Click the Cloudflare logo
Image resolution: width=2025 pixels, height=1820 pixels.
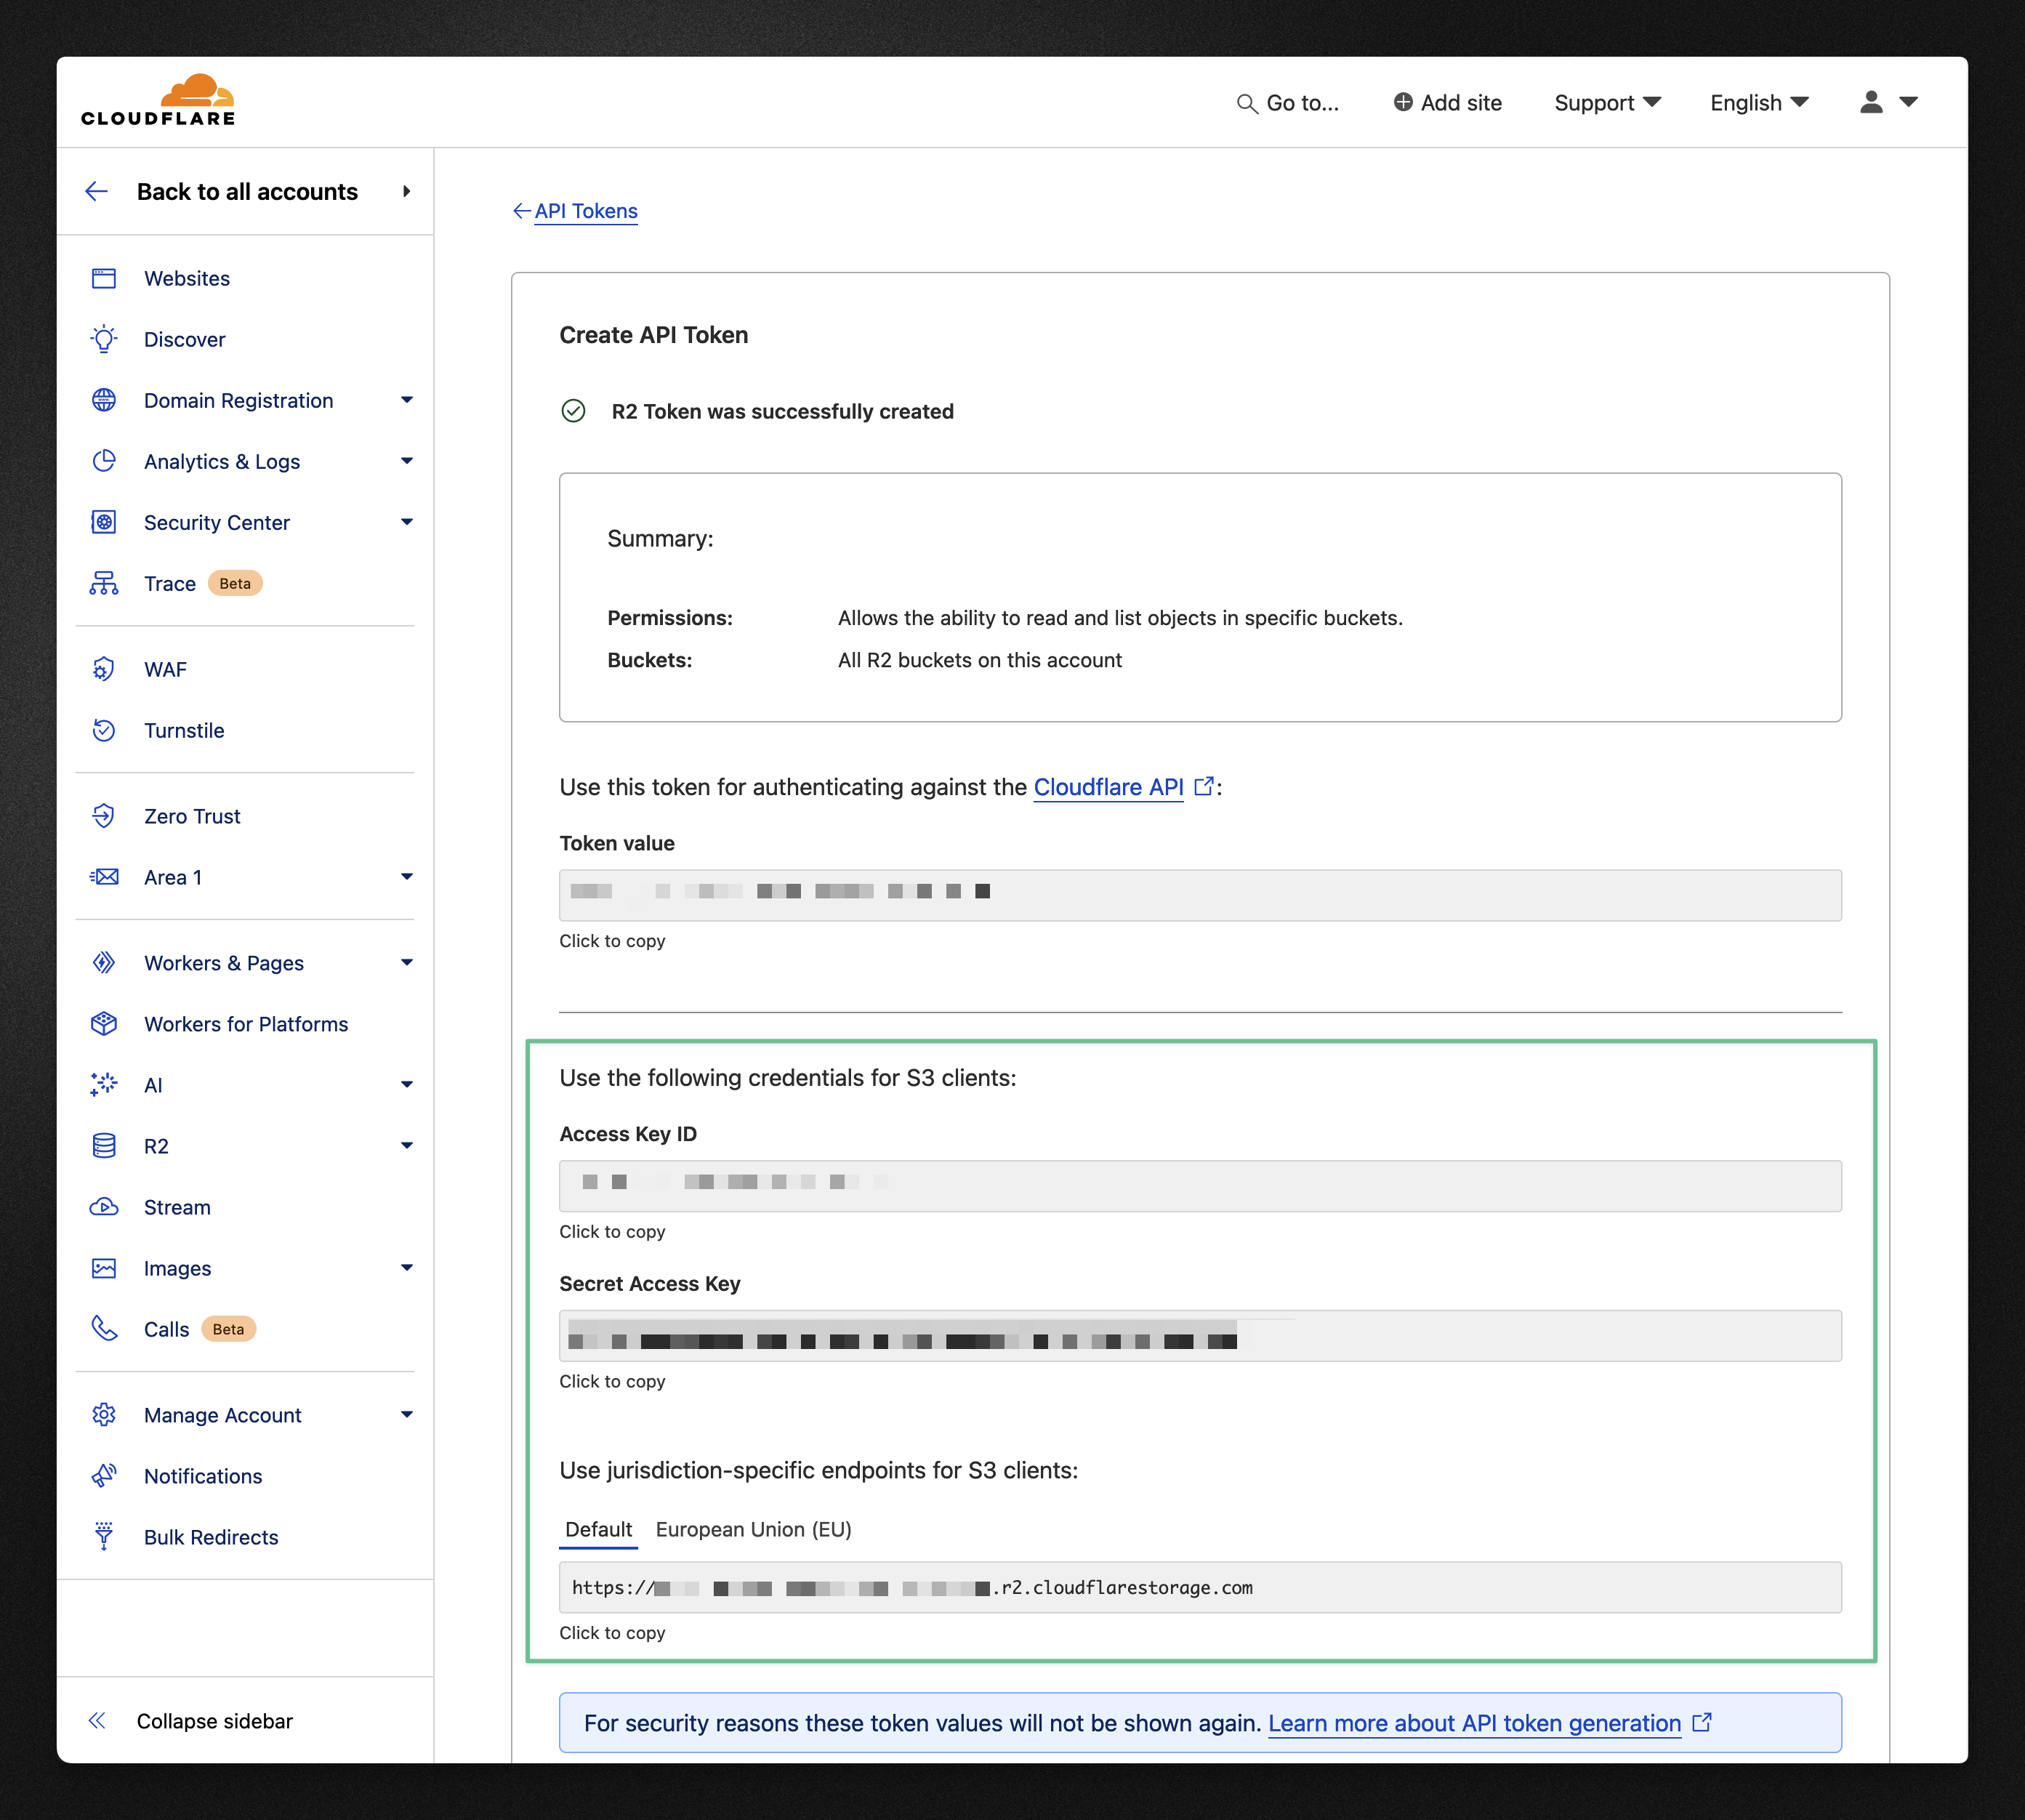click(158, 100)
